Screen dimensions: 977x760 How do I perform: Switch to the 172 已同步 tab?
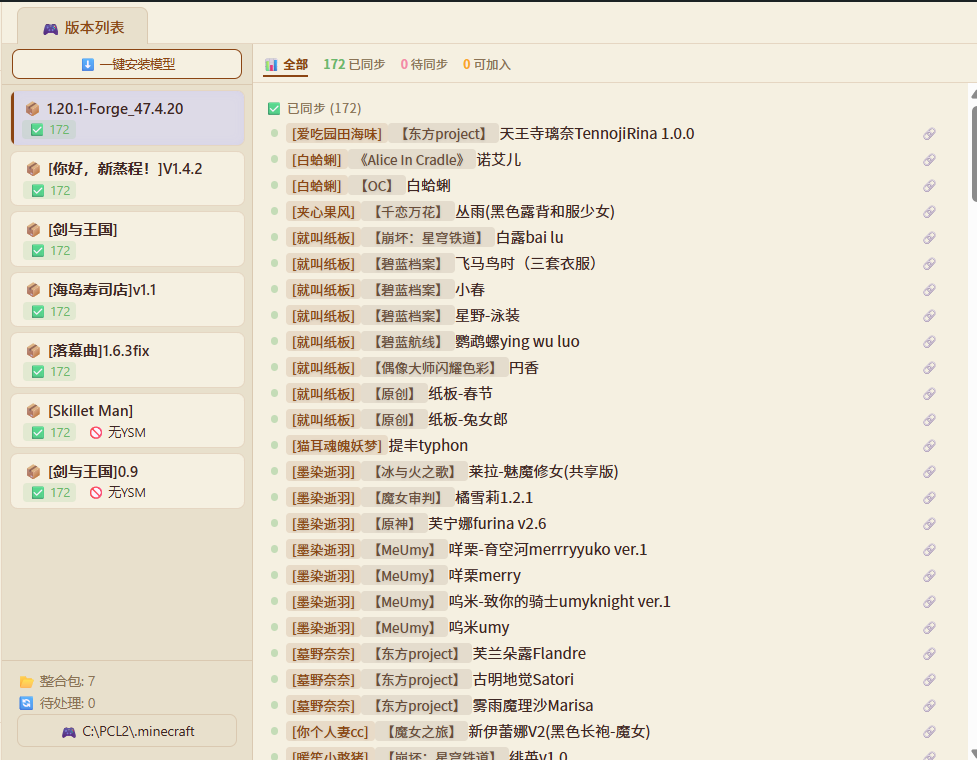tap(354, 64)
